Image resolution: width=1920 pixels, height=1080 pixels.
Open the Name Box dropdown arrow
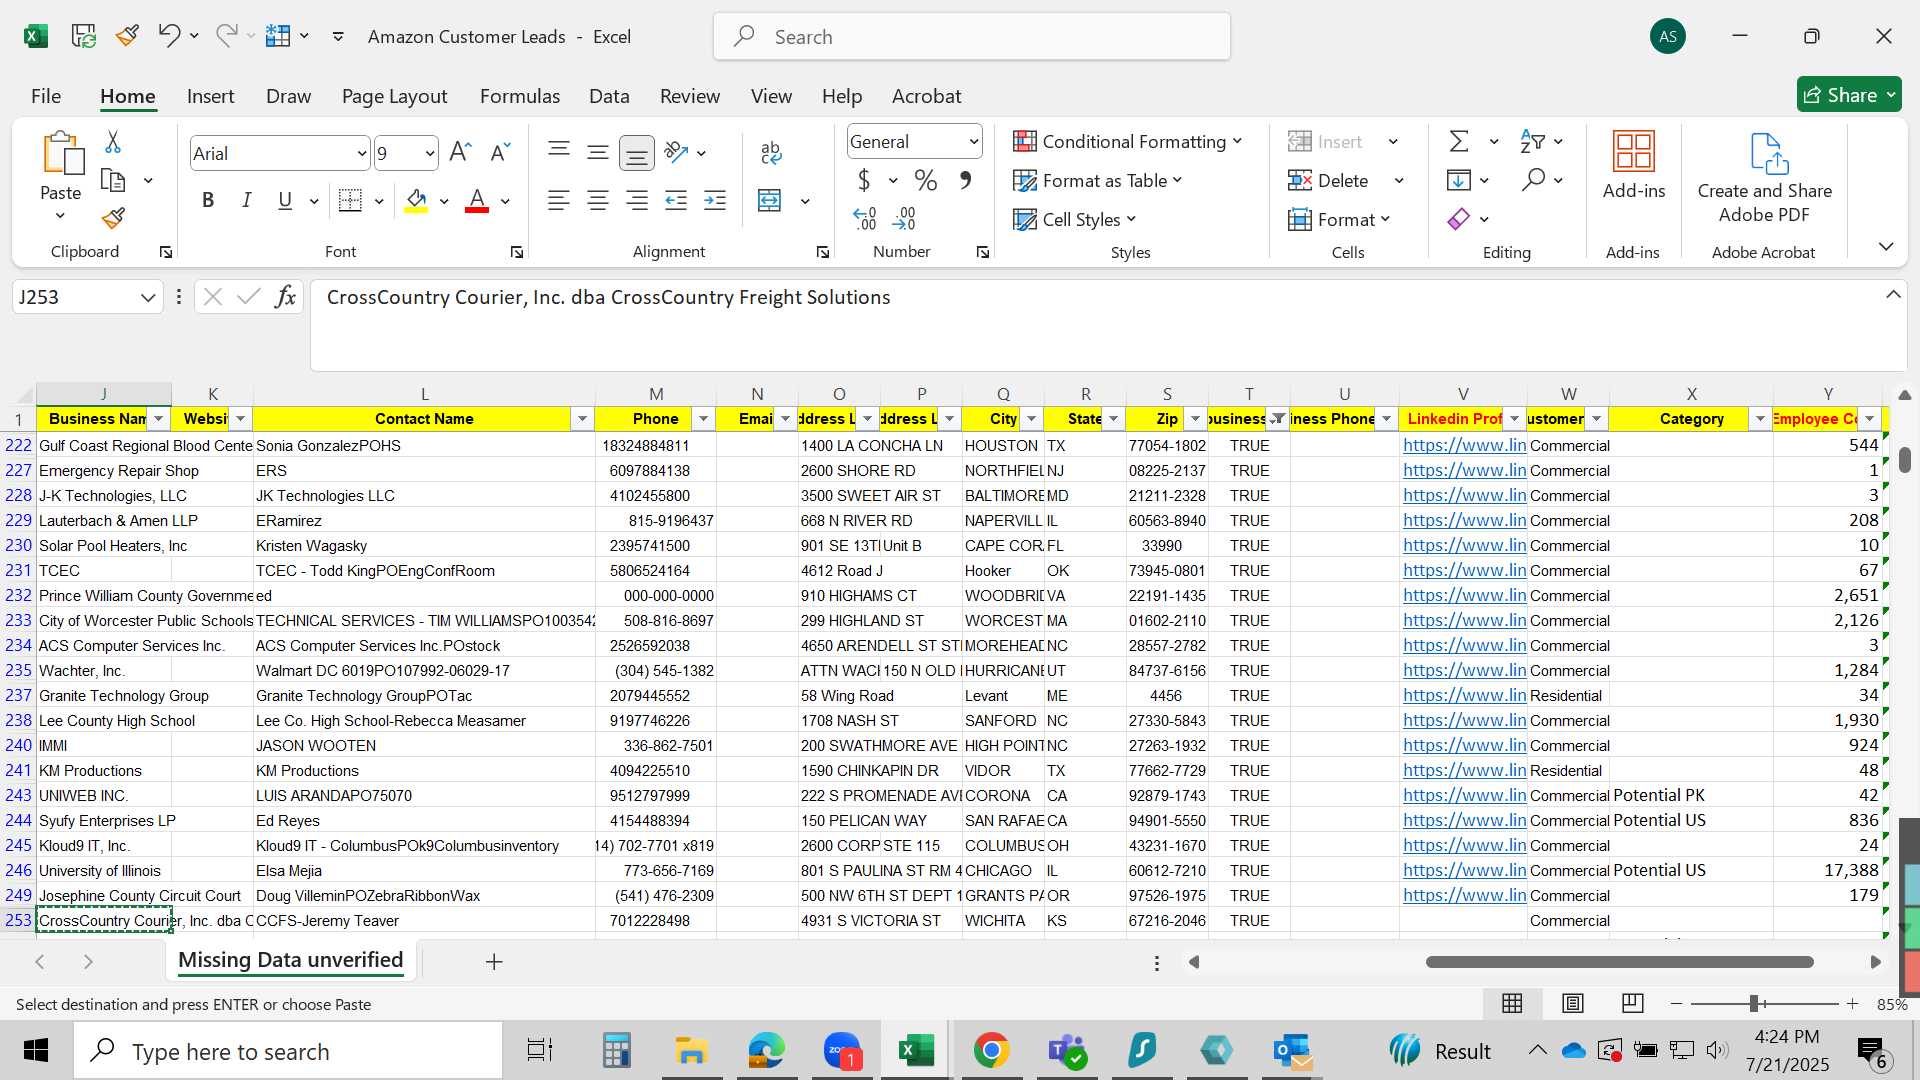(148, 297)
